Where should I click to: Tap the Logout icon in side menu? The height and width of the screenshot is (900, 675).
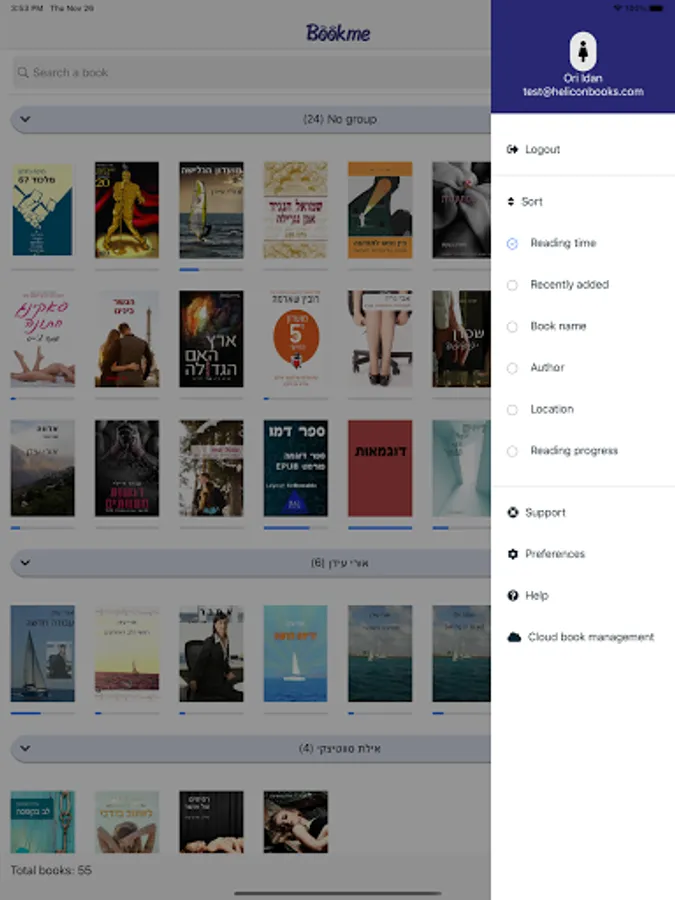click(512, 150)
